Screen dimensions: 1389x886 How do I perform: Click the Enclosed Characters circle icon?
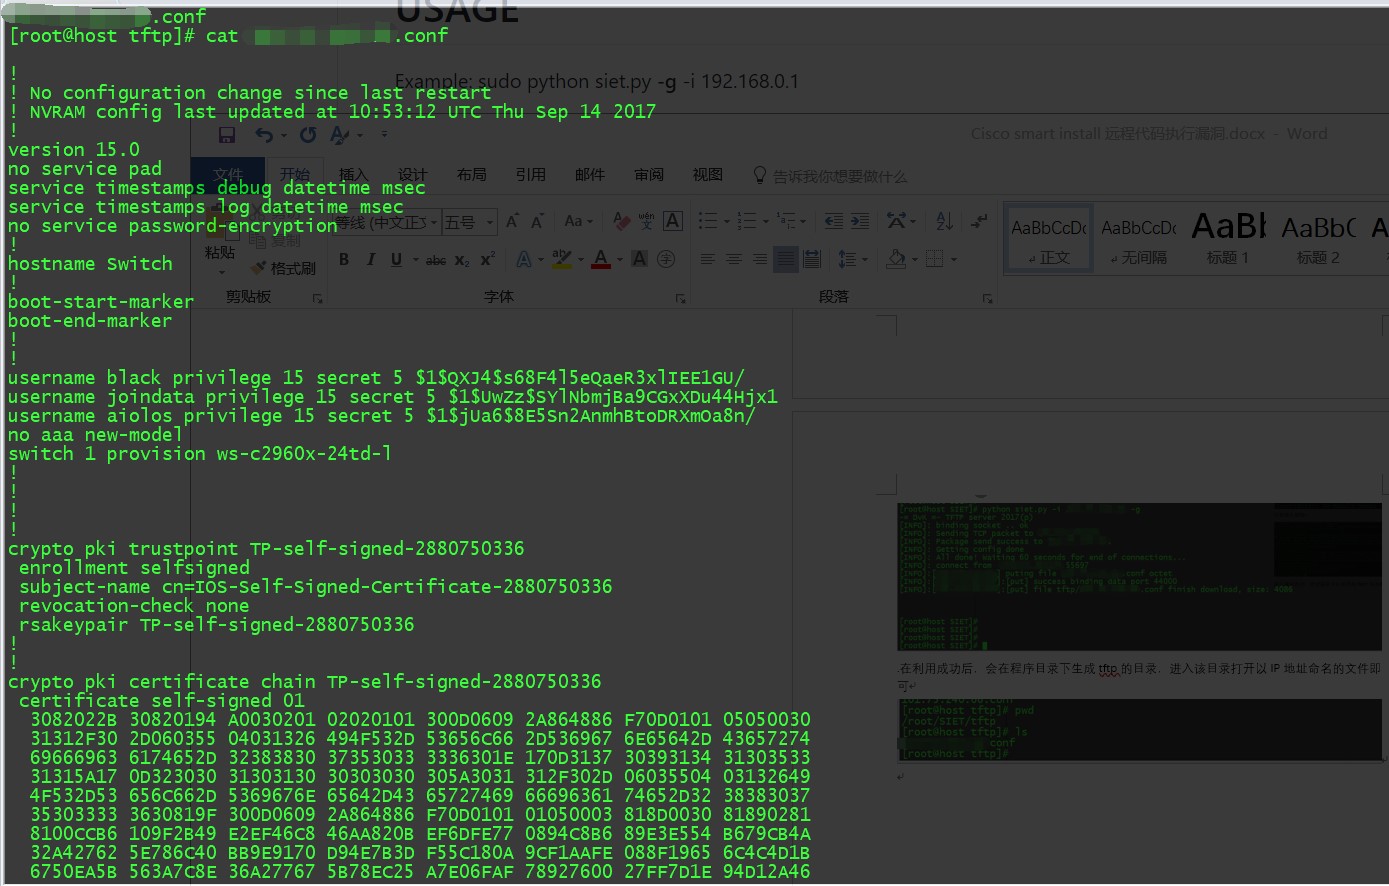(666, 259)
